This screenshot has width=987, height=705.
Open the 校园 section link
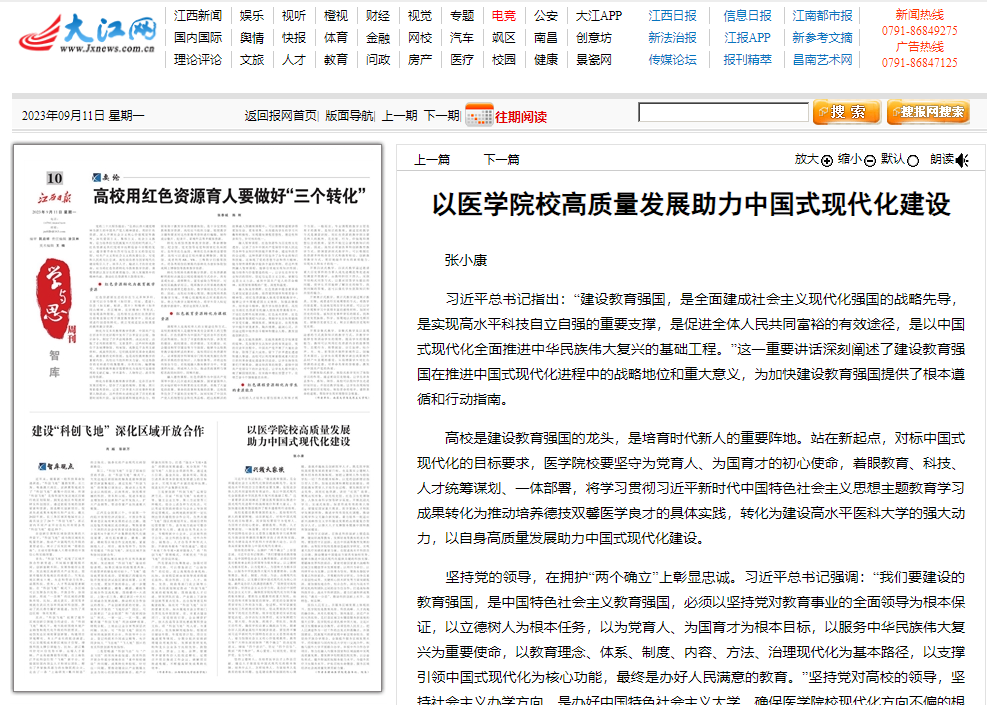coord(504,60)
